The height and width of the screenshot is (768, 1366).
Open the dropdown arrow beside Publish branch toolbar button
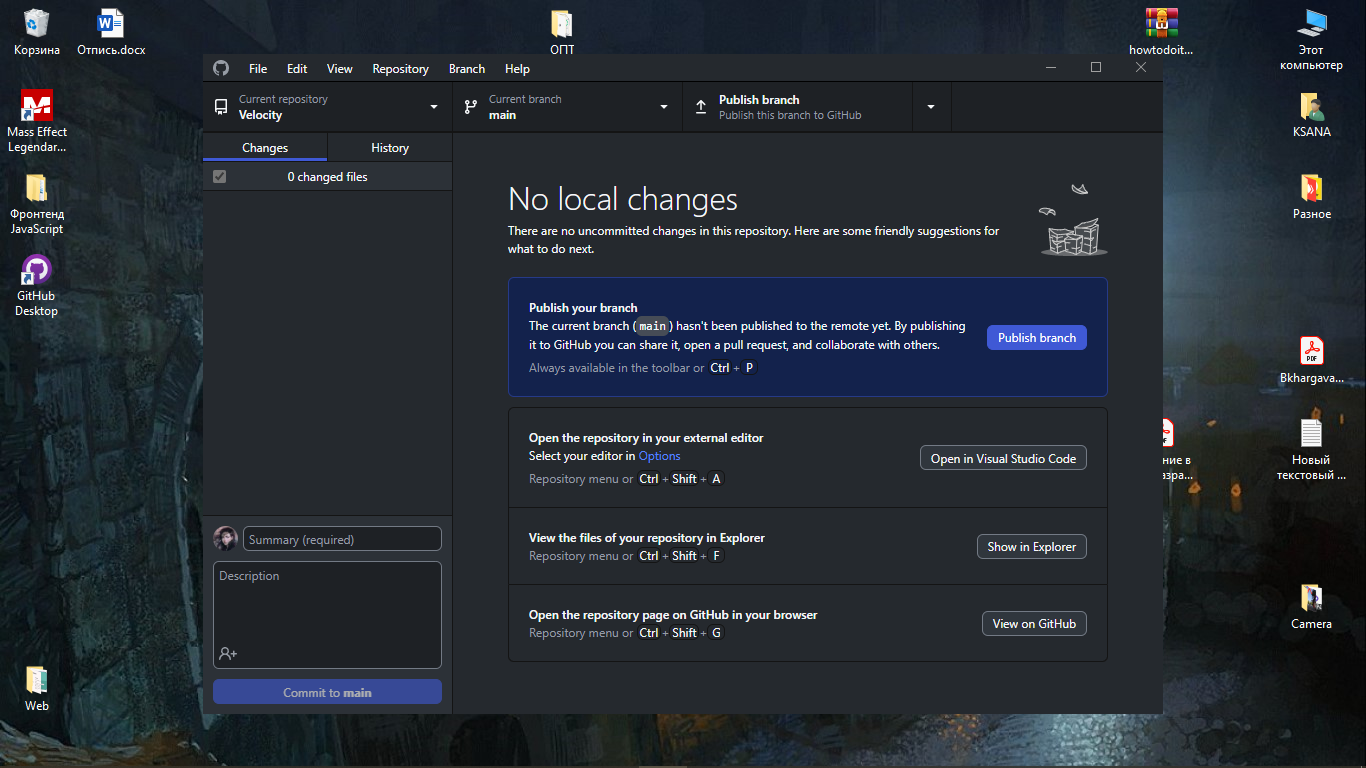[931, 107]
